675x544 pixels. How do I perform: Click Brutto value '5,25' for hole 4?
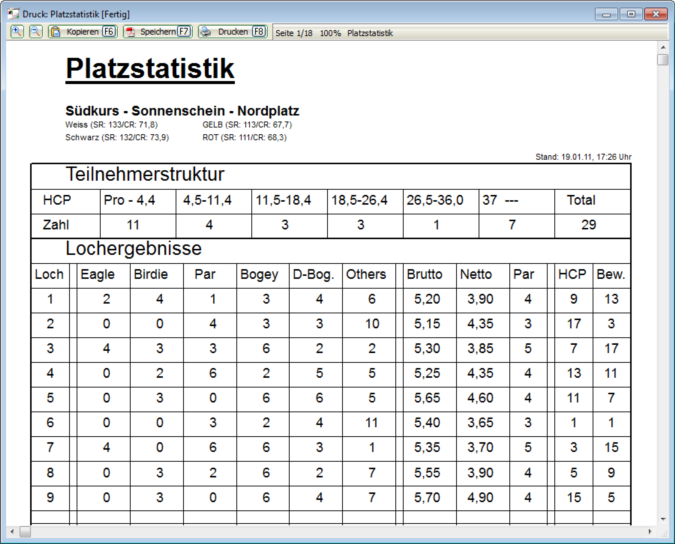pyautogui.click(x=427, y=373)
